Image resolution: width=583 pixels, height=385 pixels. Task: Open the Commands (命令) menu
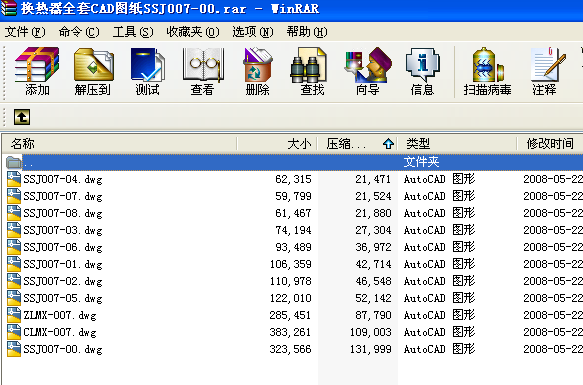click(79, 32)
